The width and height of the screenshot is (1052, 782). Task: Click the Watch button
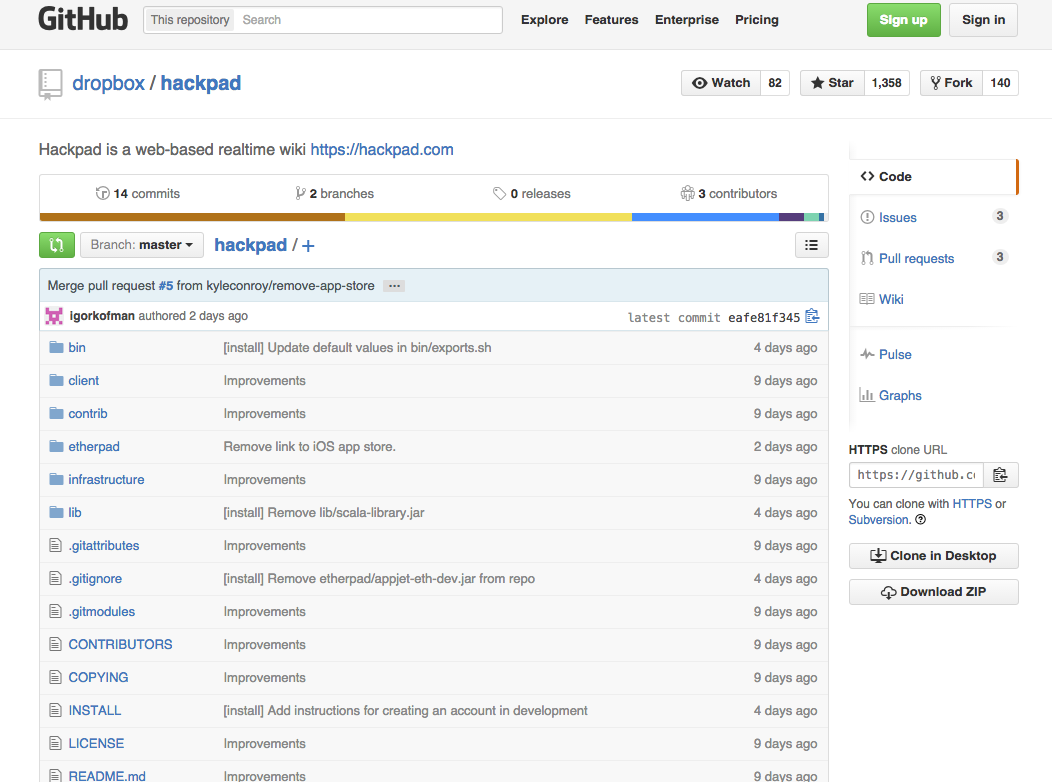coord(721,82)
